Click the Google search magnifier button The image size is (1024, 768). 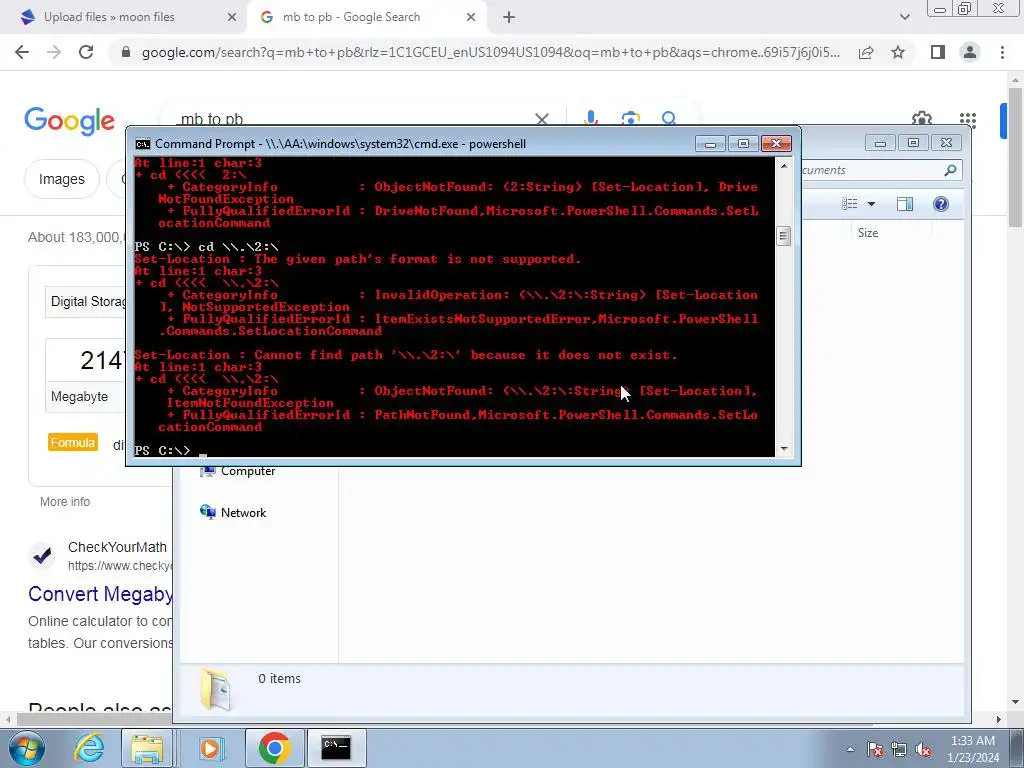(669, 118)
